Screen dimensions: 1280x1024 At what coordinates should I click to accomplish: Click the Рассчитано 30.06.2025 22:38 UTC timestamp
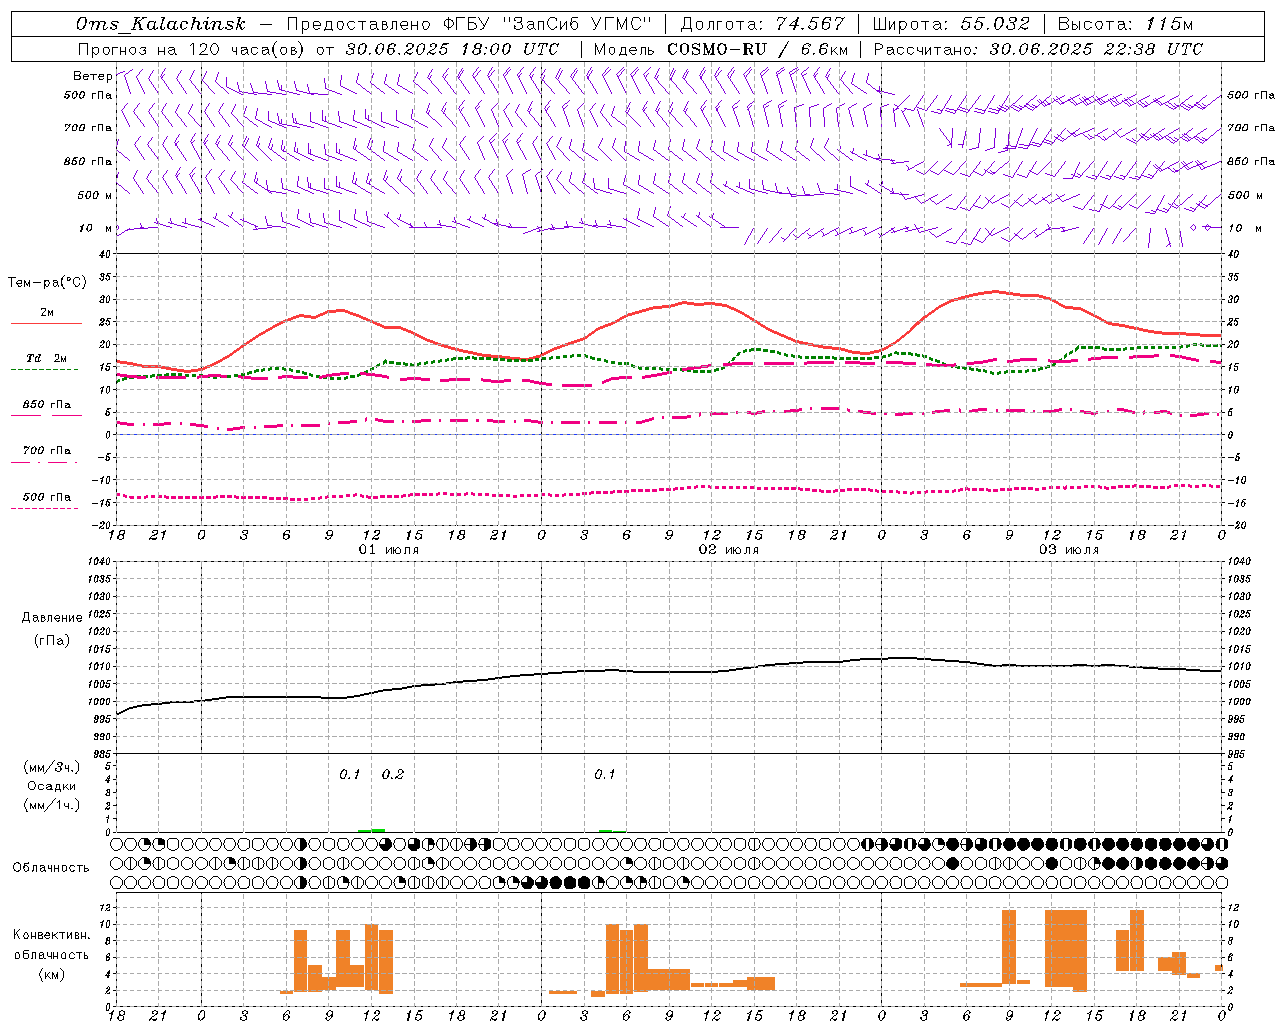click(x=1038, y=49)
